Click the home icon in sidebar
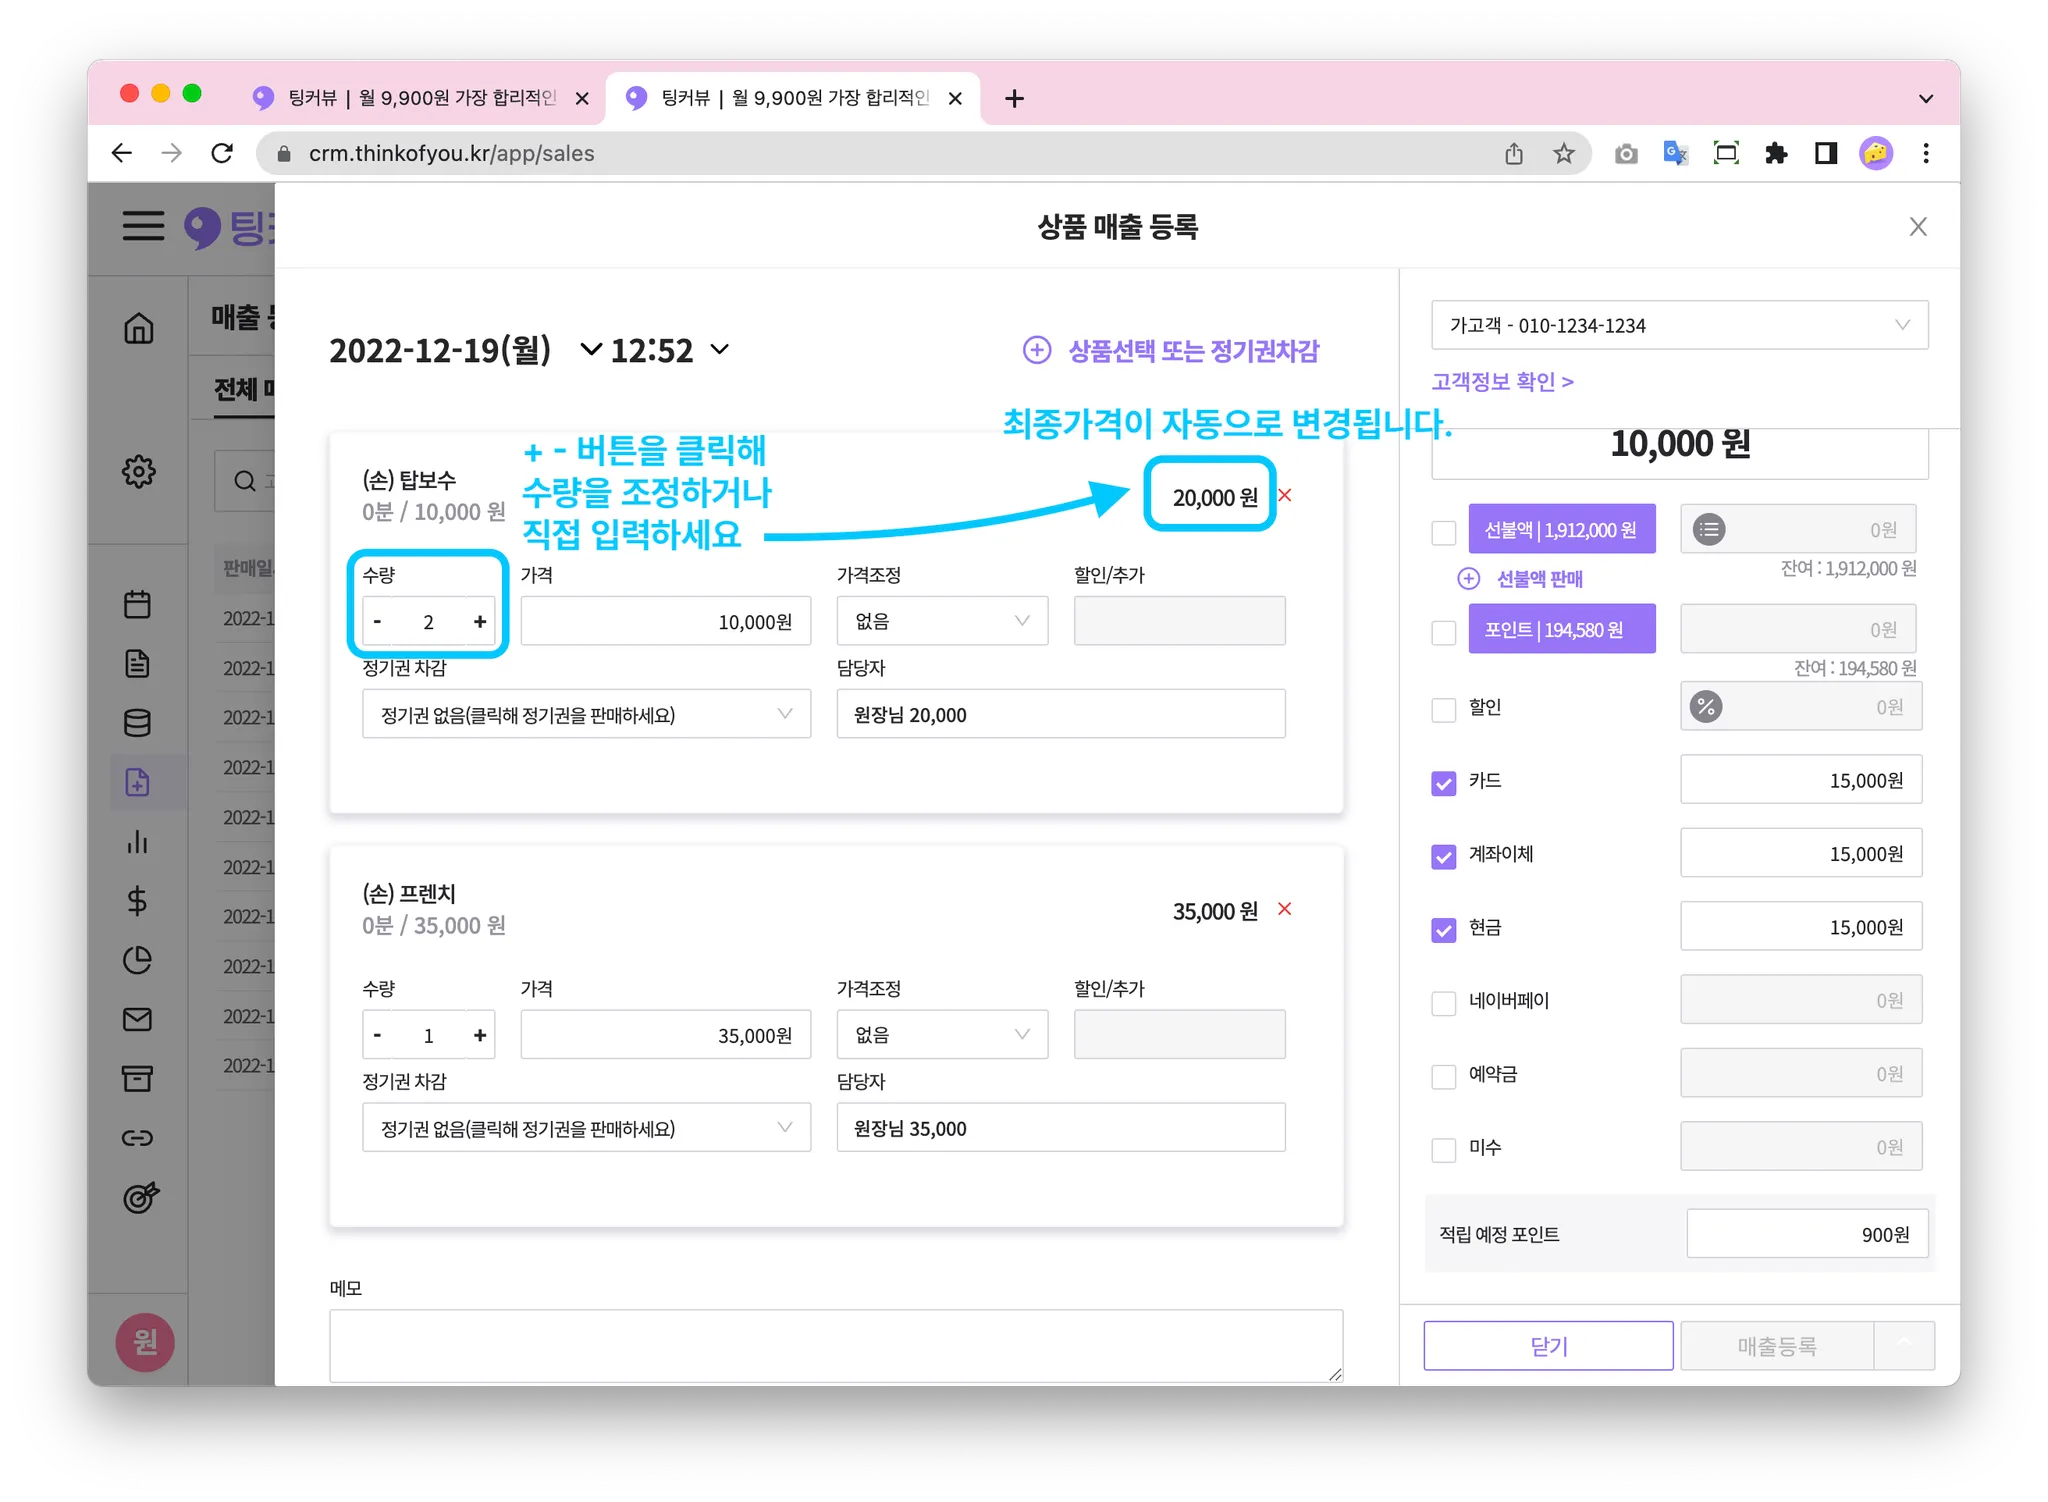2048x1502 pixels. [138, 328]
